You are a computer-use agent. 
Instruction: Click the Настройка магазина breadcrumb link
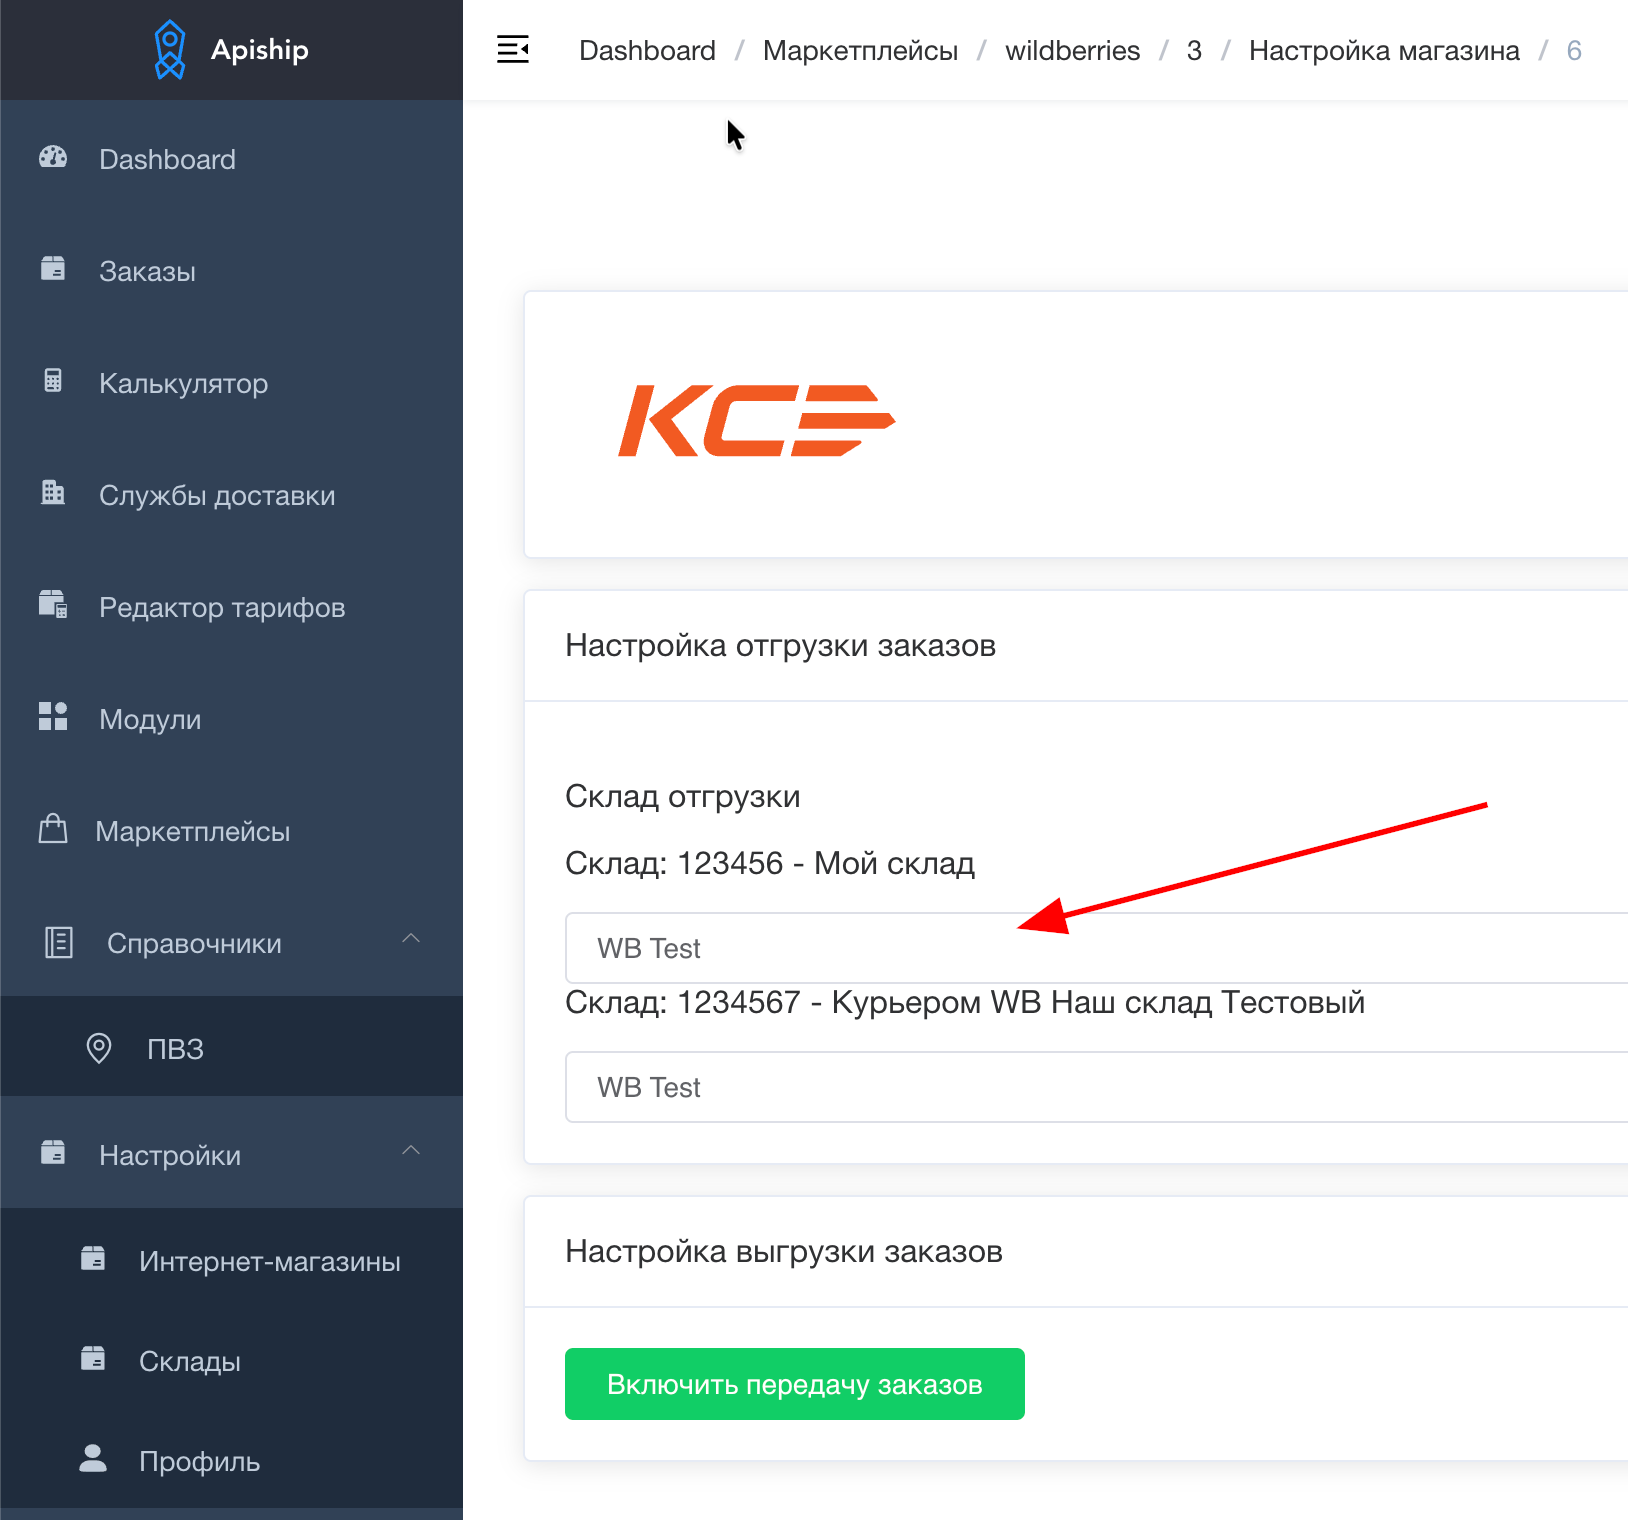point(1384,50)
